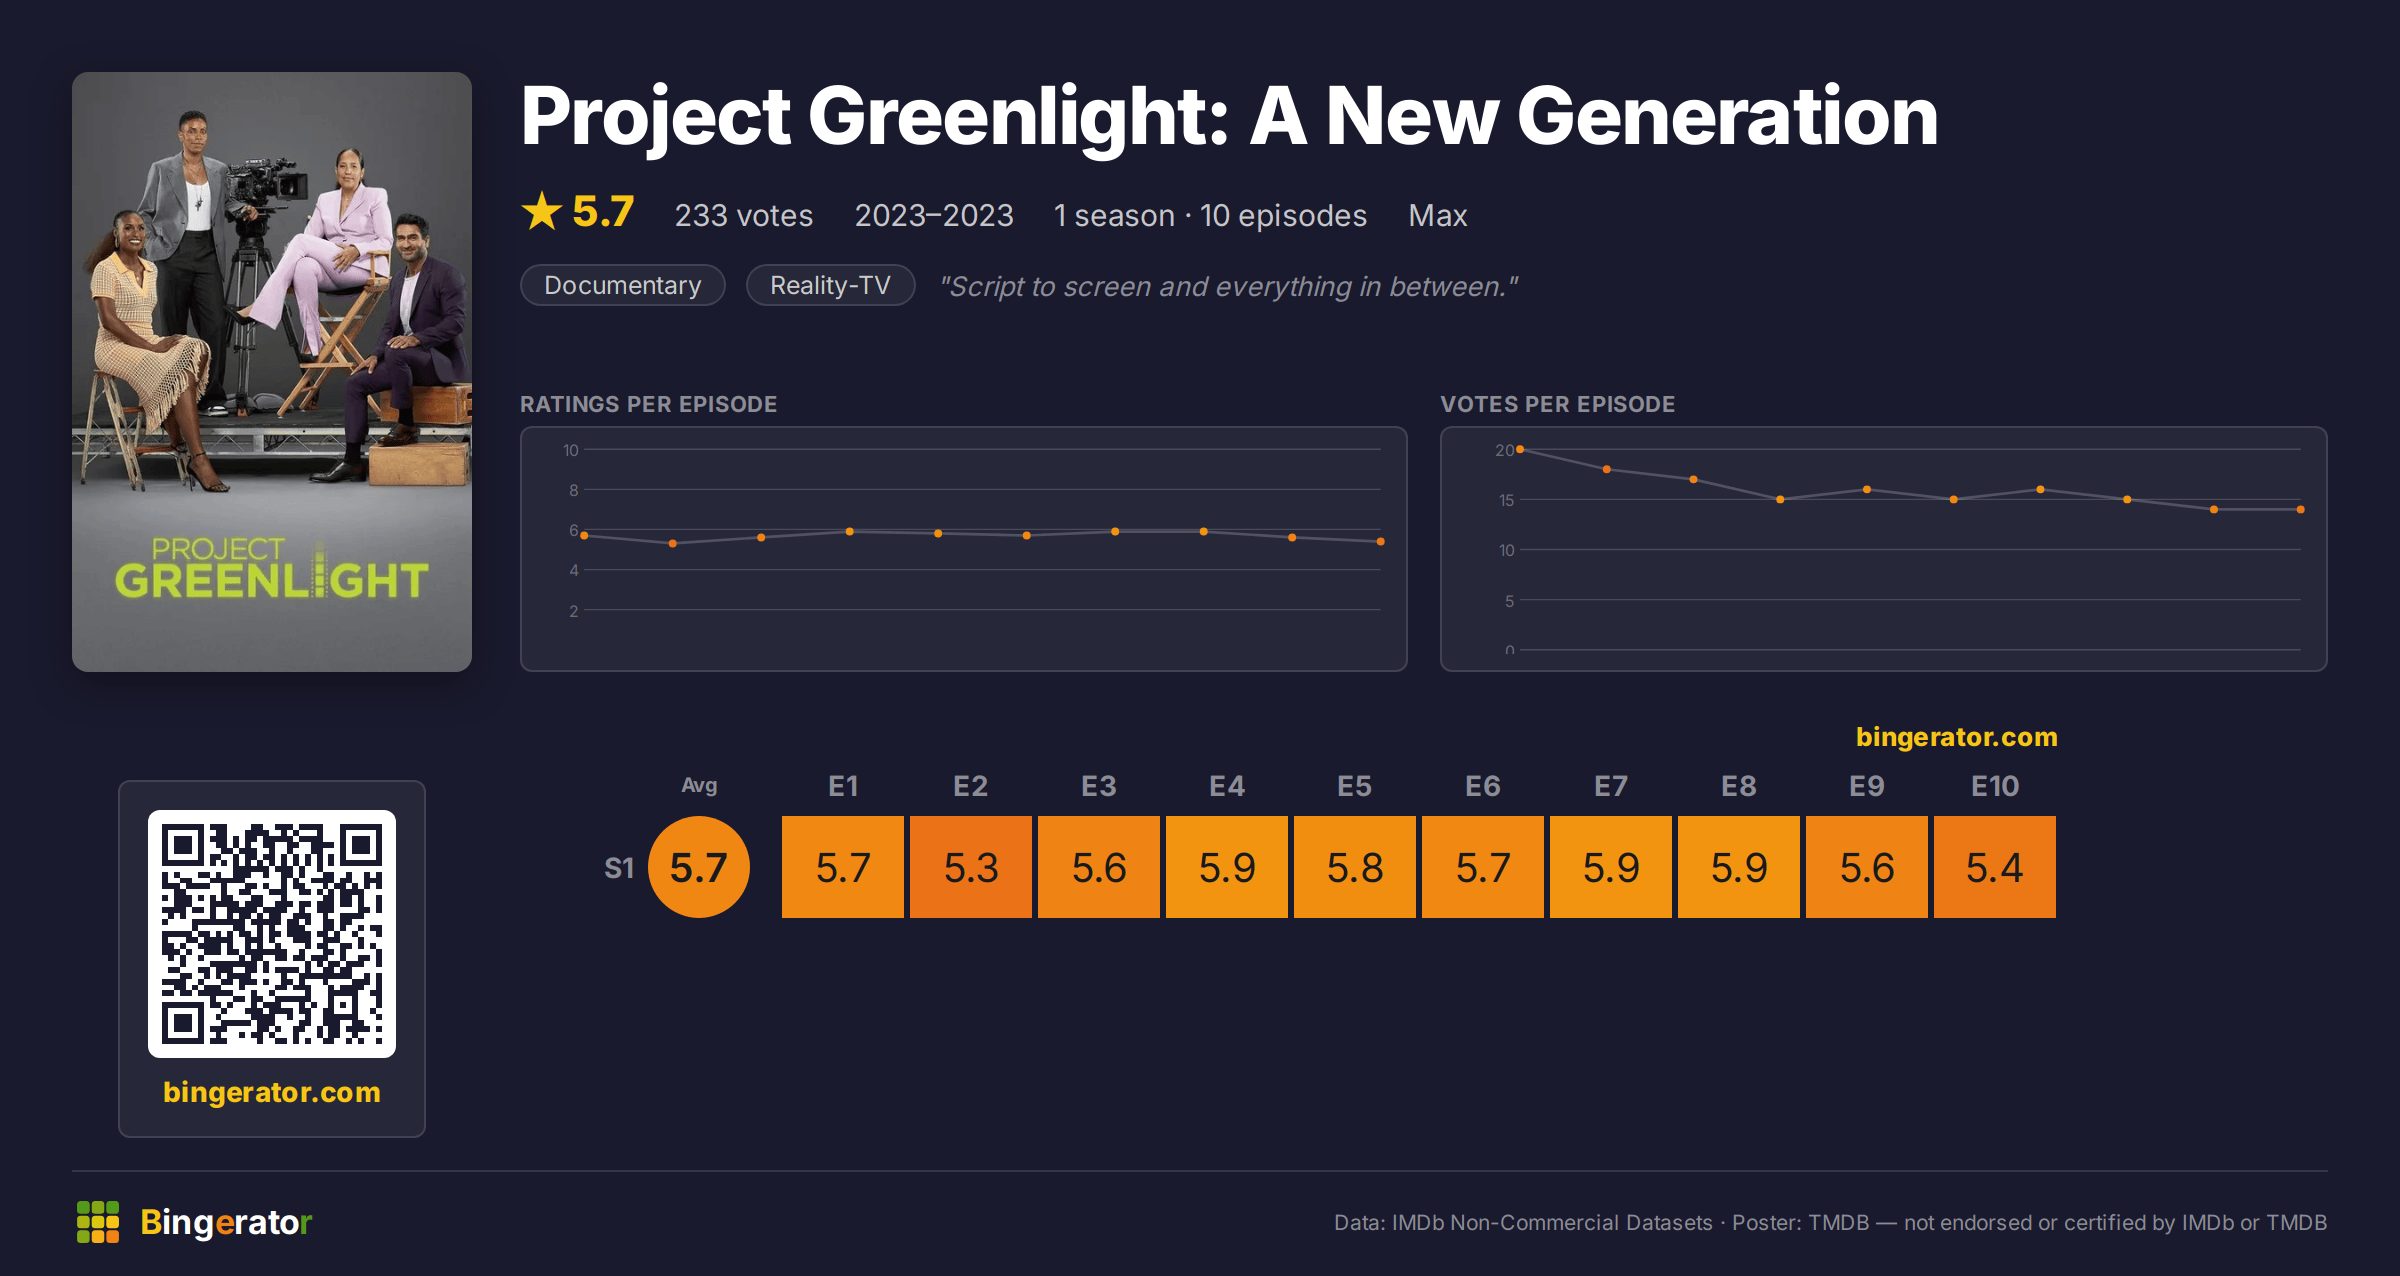Select the E10 rating tile 5.4

click(1995, 867)
